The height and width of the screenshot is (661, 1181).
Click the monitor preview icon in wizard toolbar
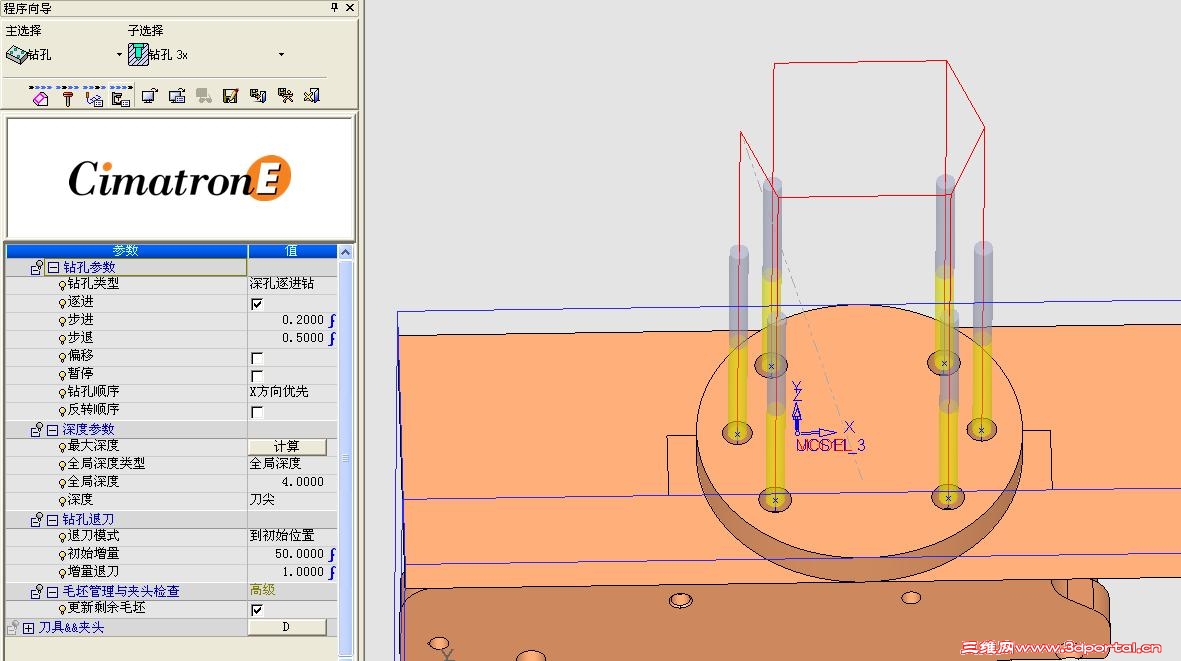149,96
